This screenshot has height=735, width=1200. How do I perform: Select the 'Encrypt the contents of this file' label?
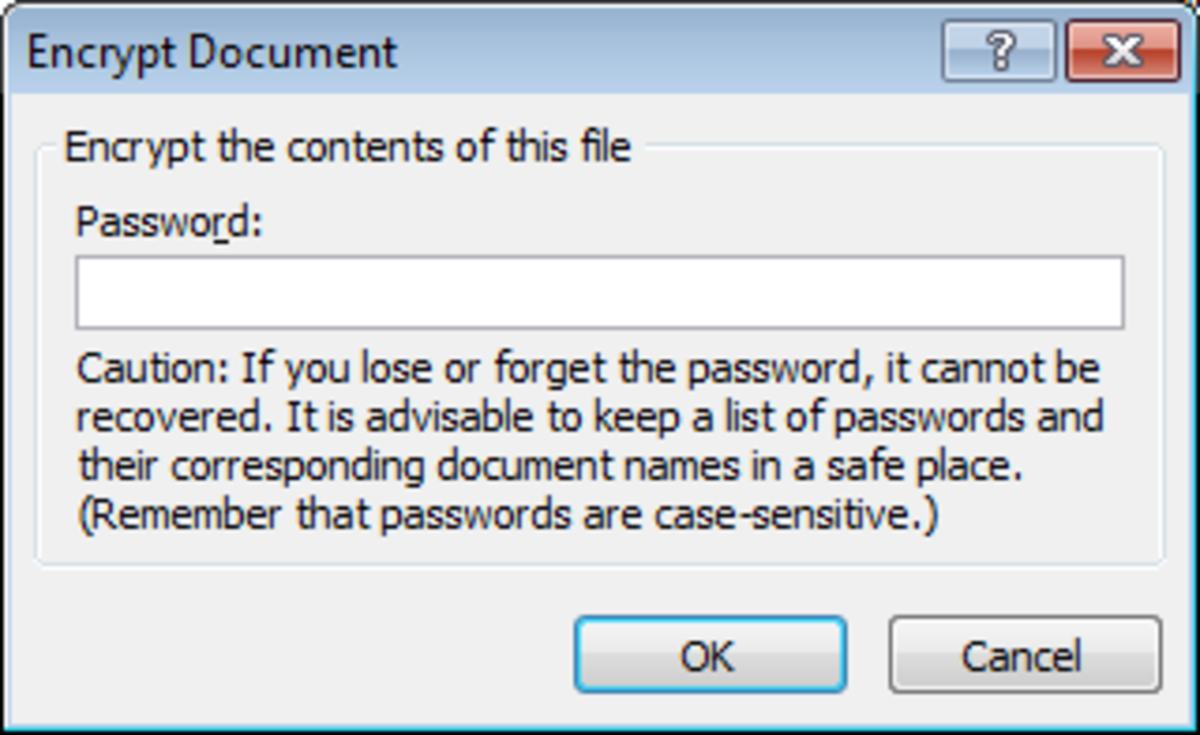[348, 145]
